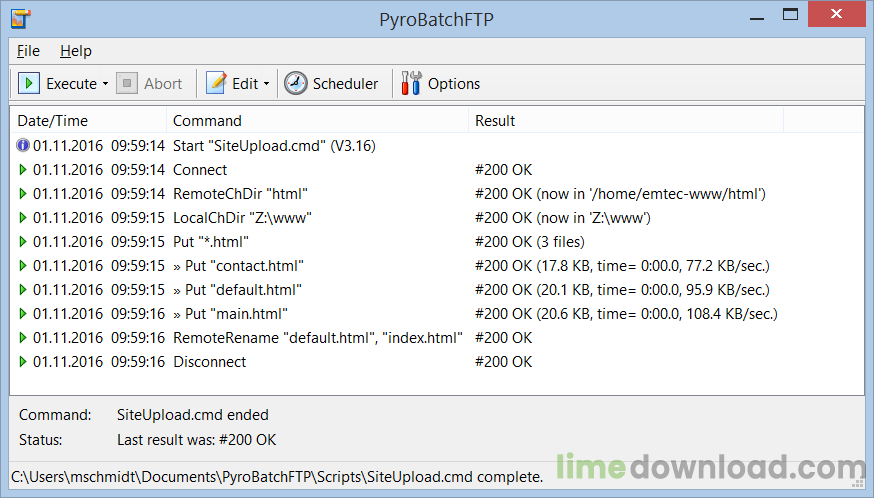Click '#200 OK' result on Disconnect row
874x498 pixels.
coord(503,361)
